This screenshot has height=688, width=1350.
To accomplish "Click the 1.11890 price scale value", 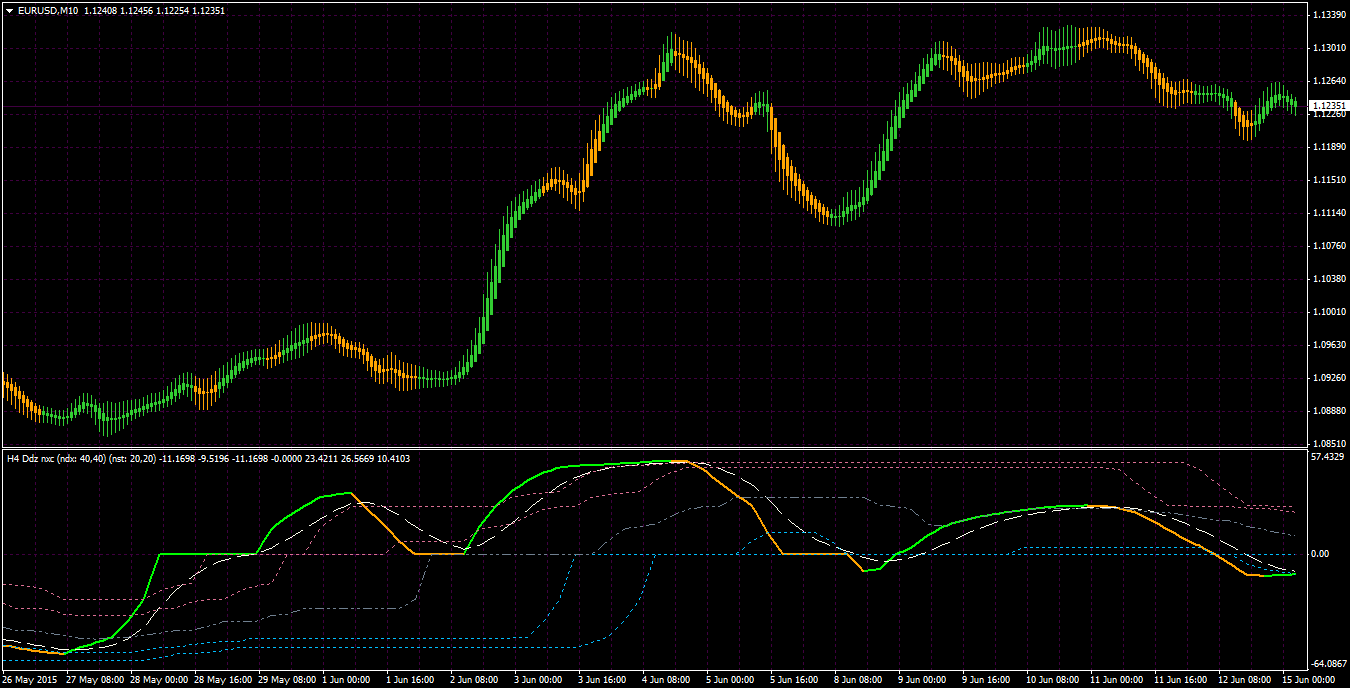I will click(1328, 147).
